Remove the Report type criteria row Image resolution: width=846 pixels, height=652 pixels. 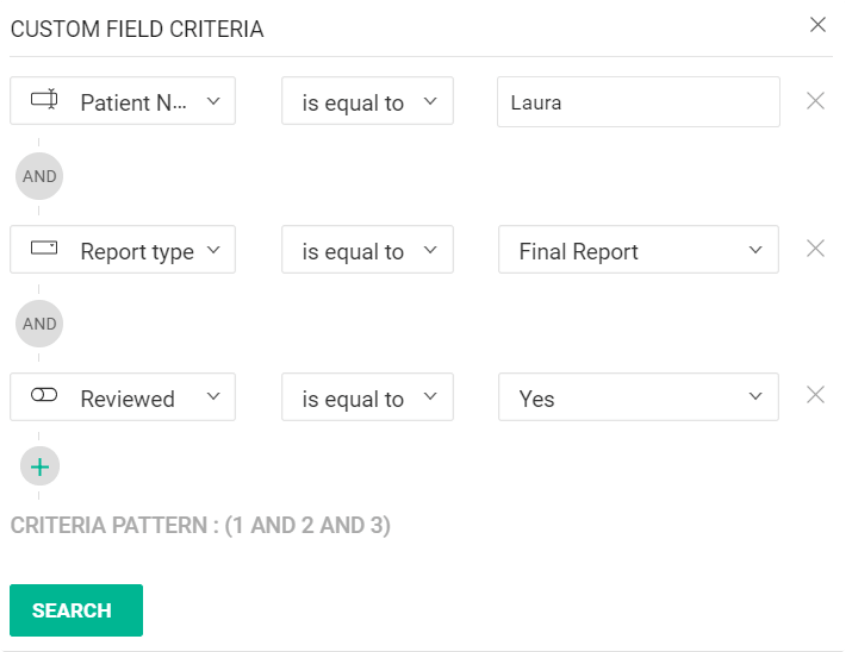[x=815, y=249]
